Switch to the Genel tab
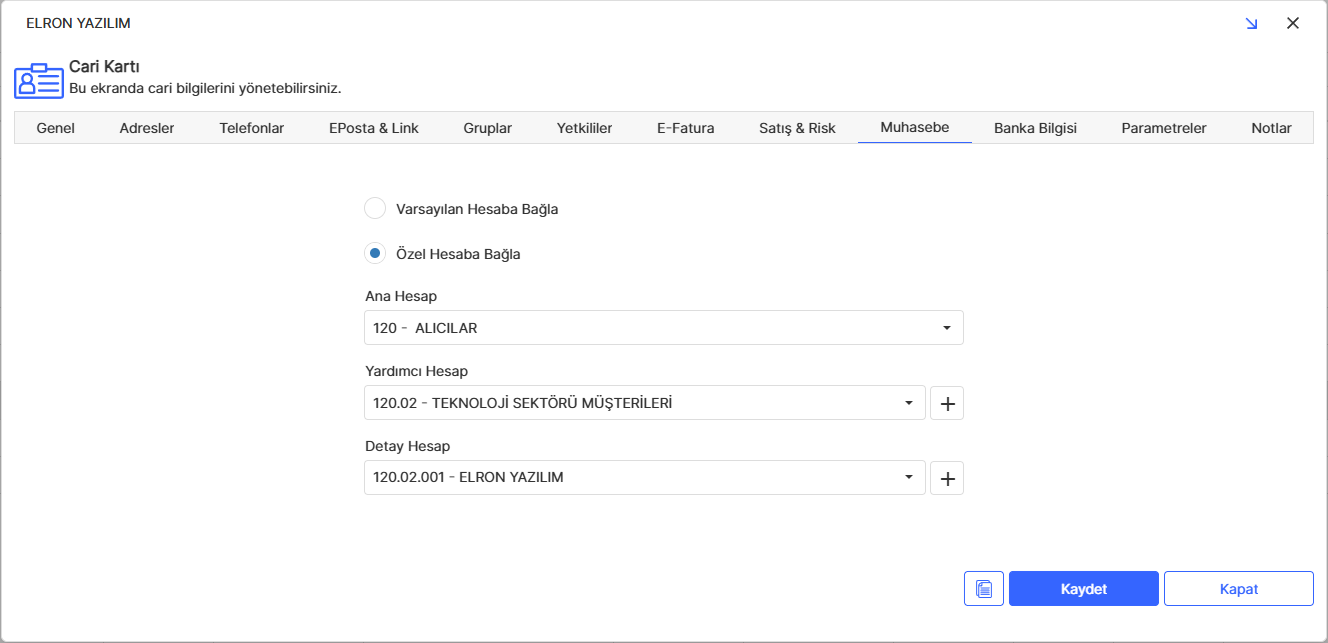 click(x=56, y=128)
